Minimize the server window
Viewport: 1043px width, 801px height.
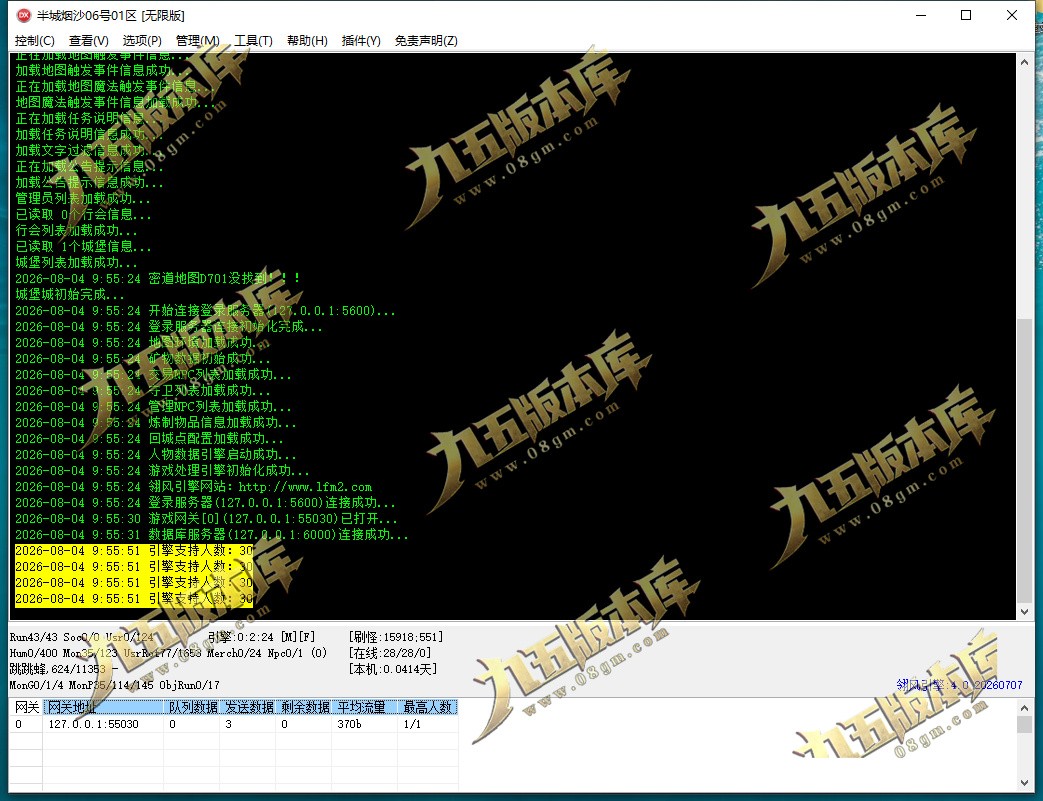click(921, 15)
